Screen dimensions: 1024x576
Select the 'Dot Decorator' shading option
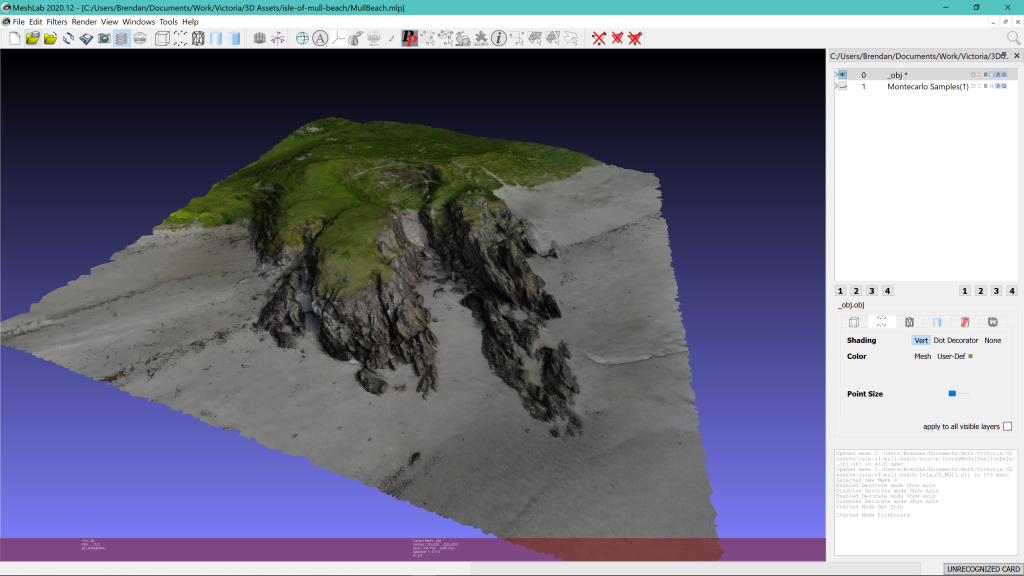956,341
